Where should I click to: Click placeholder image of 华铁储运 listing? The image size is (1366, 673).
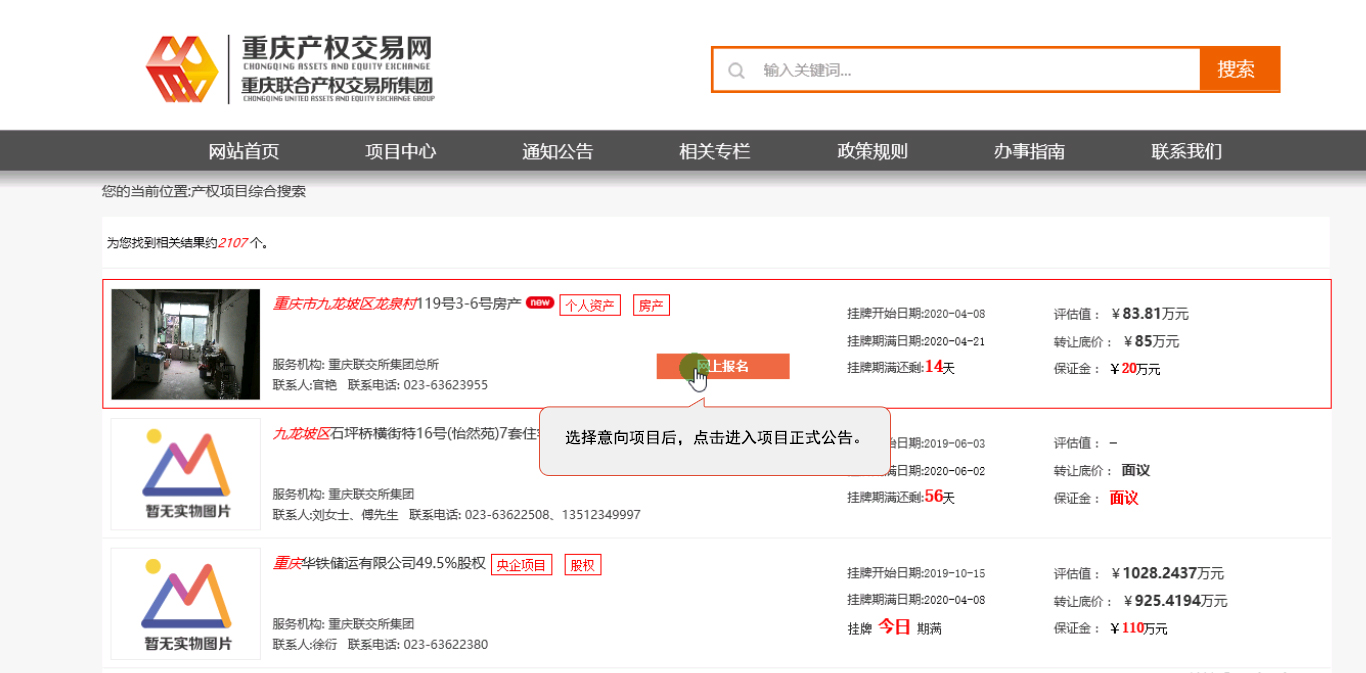tap(186, 604)
